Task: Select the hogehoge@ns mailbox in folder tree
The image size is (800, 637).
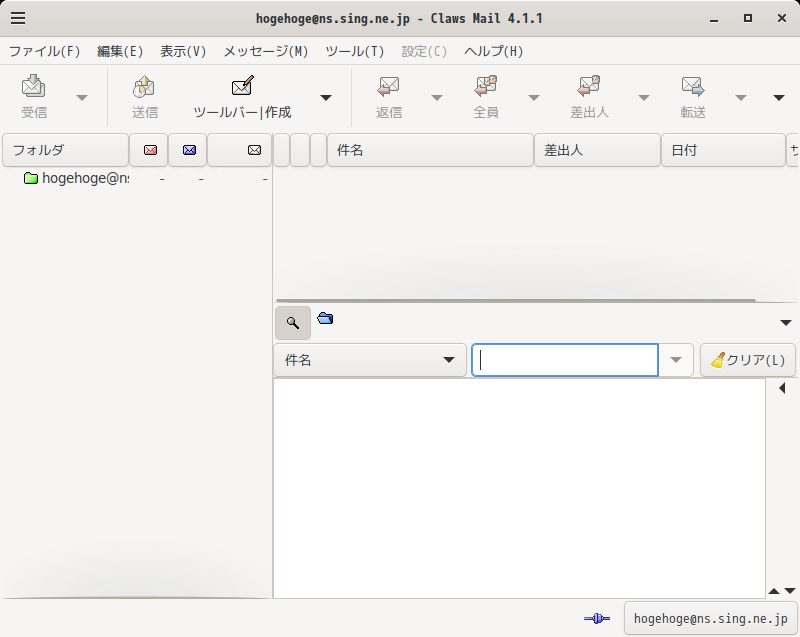Action: pyautogui.click(x=77, y=178)
